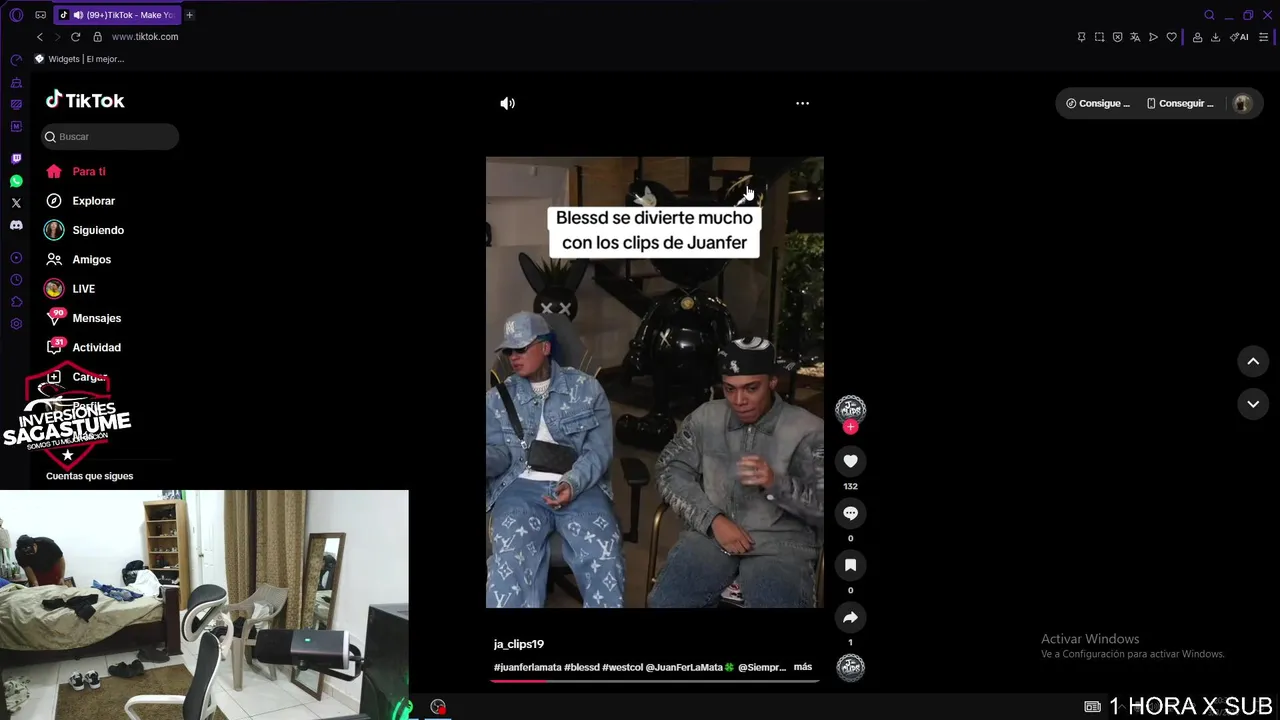Viewport: 1280px width, 720px height.
Task: Mute the TikTok video sound
Action: [508, 103]
